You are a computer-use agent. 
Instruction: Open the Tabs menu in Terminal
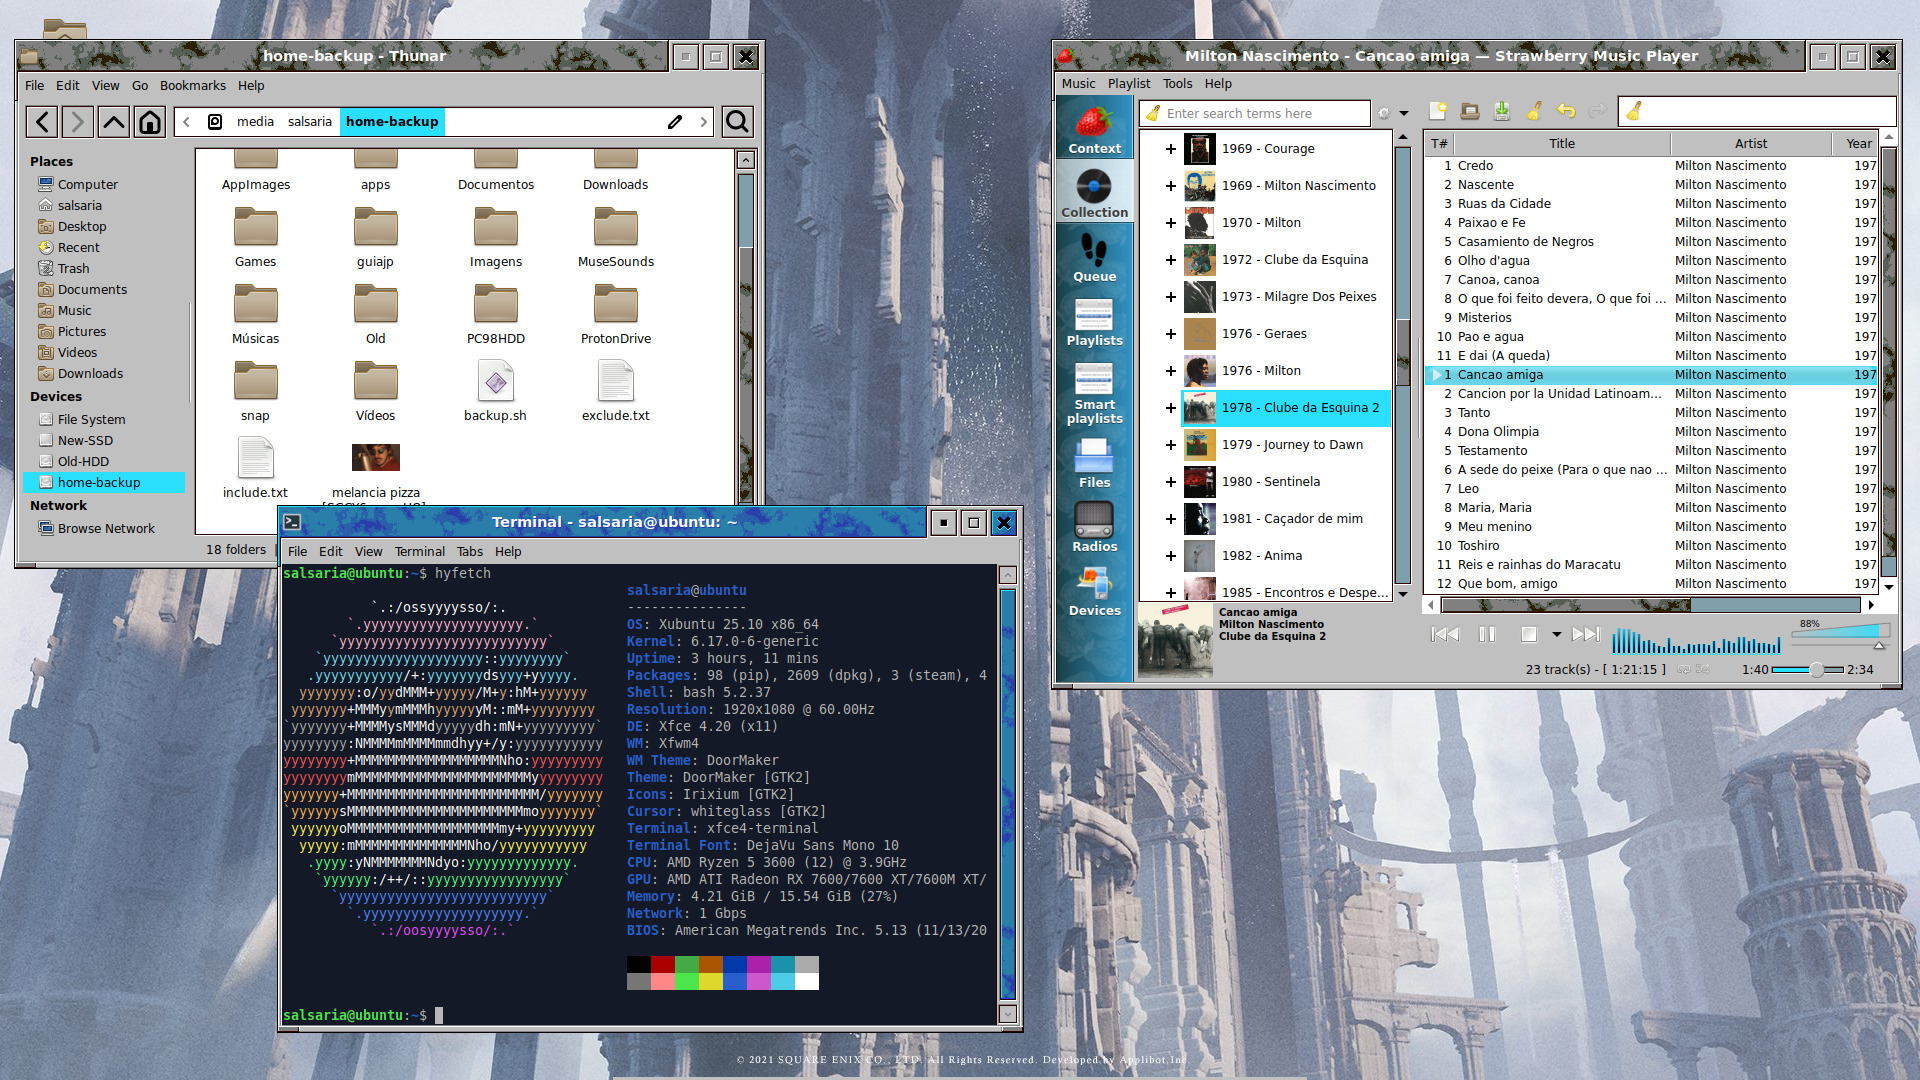coord(469,552)
